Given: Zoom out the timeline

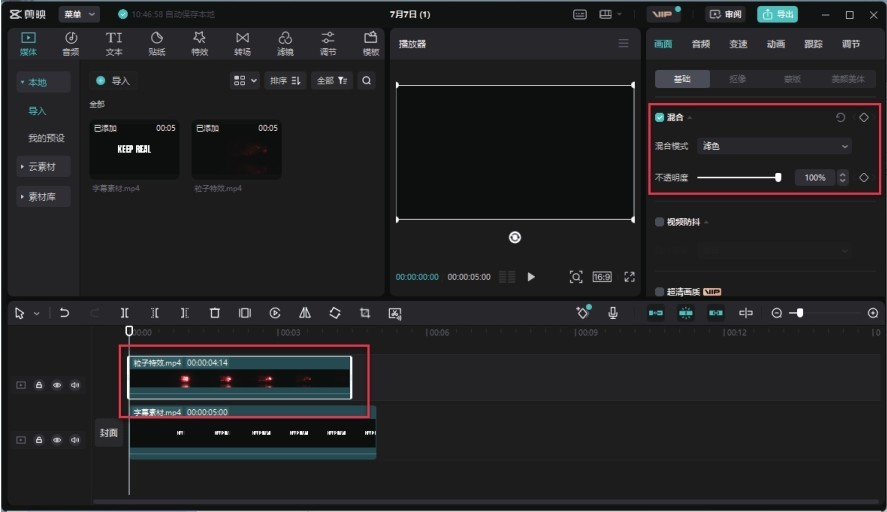Looking at the screenshot, I should pyautogui.click(x=777, y=313).
